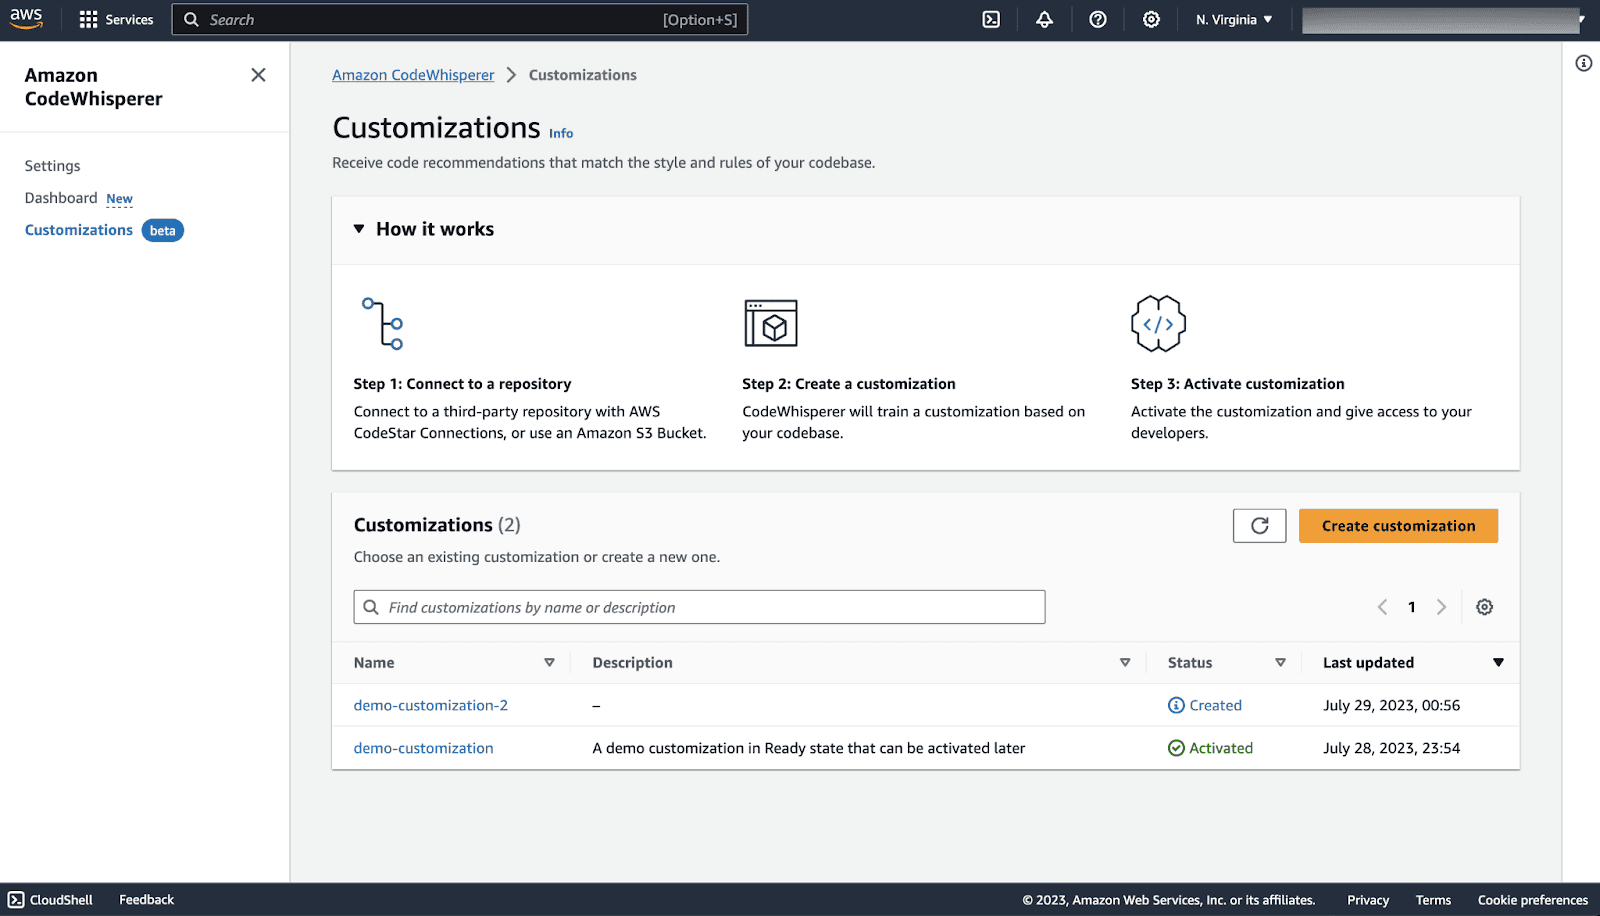Click the help question mark icon

click(1098, 20)
